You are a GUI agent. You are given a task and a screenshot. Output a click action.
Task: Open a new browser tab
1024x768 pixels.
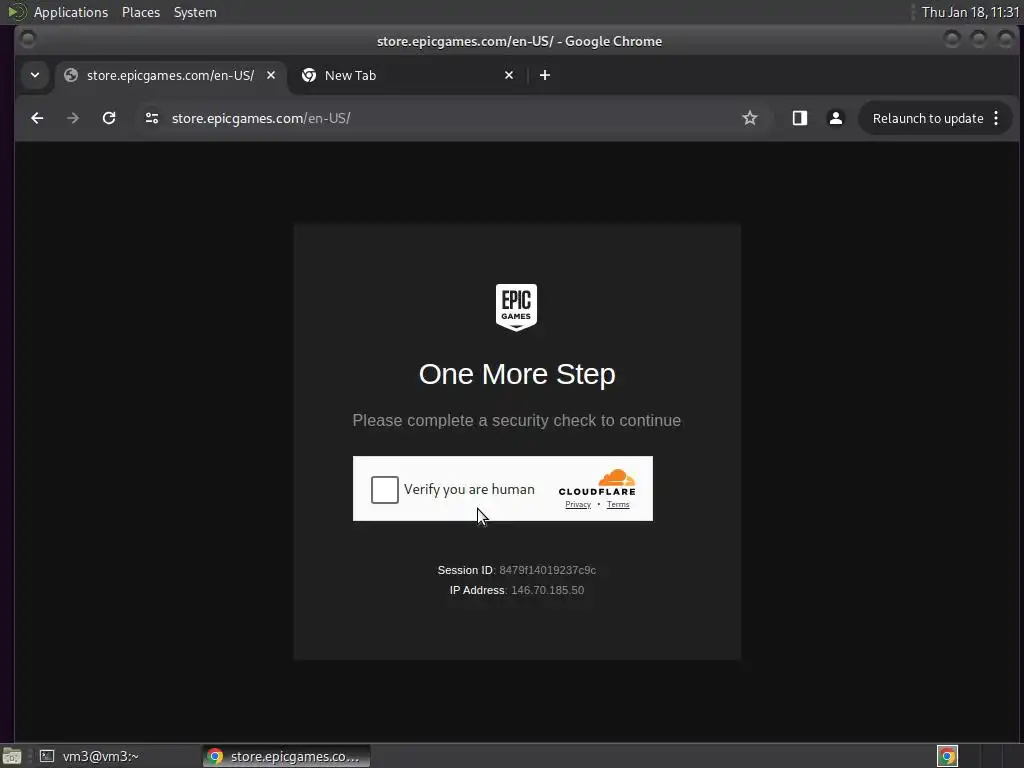coord(545,75)
